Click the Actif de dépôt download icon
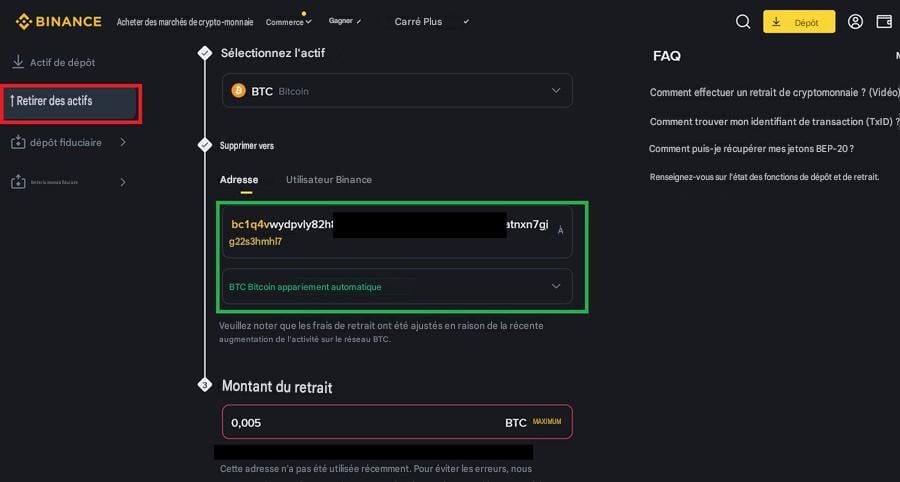 click(x=18, y=62)
